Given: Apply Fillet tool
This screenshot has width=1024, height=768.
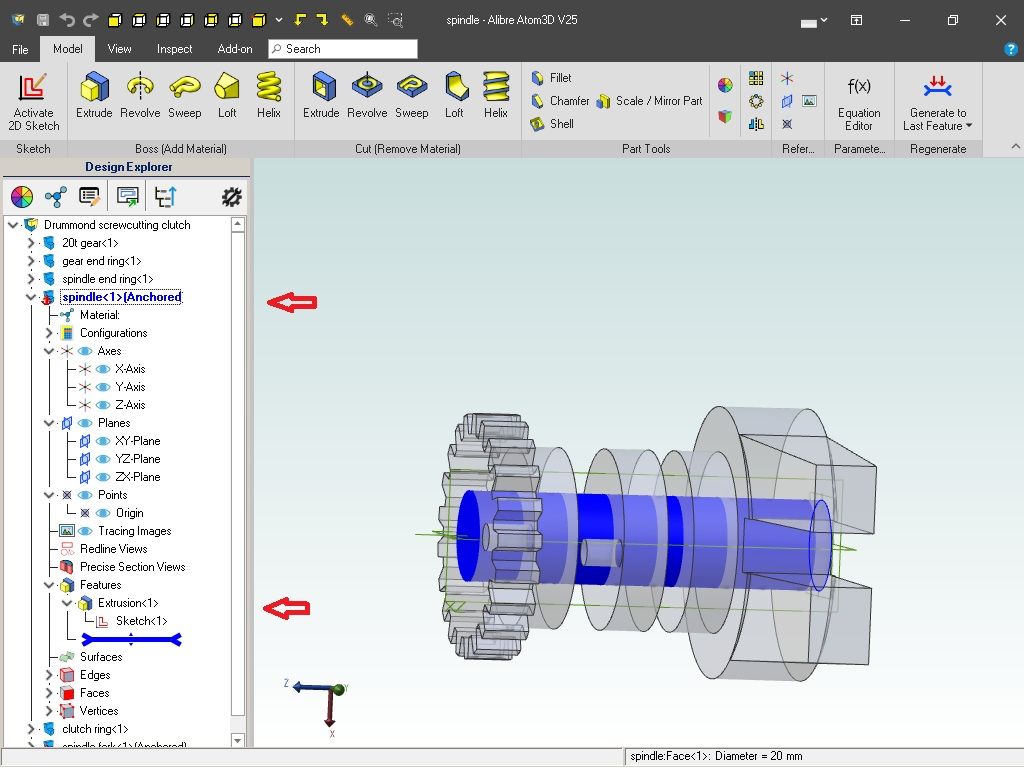Looking at the screenshot, I should click(551, 78).
